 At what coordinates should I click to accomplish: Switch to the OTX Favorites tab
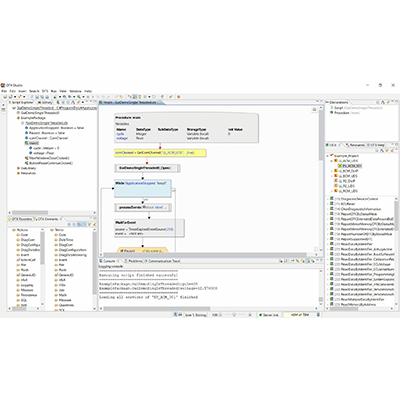tap(20, 219)
